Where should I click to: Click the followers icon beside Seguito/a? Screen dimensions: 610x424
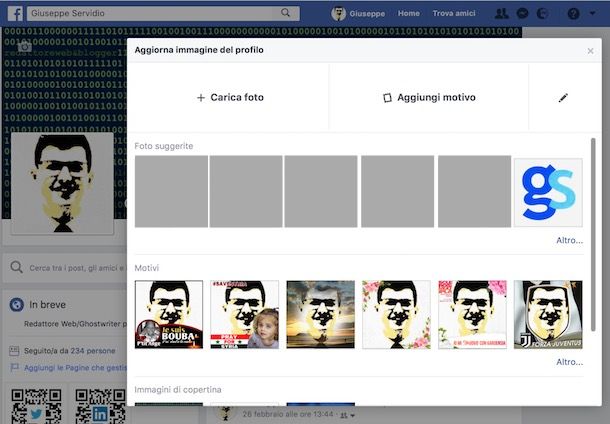pyautogui.click(x=14, y=351)
